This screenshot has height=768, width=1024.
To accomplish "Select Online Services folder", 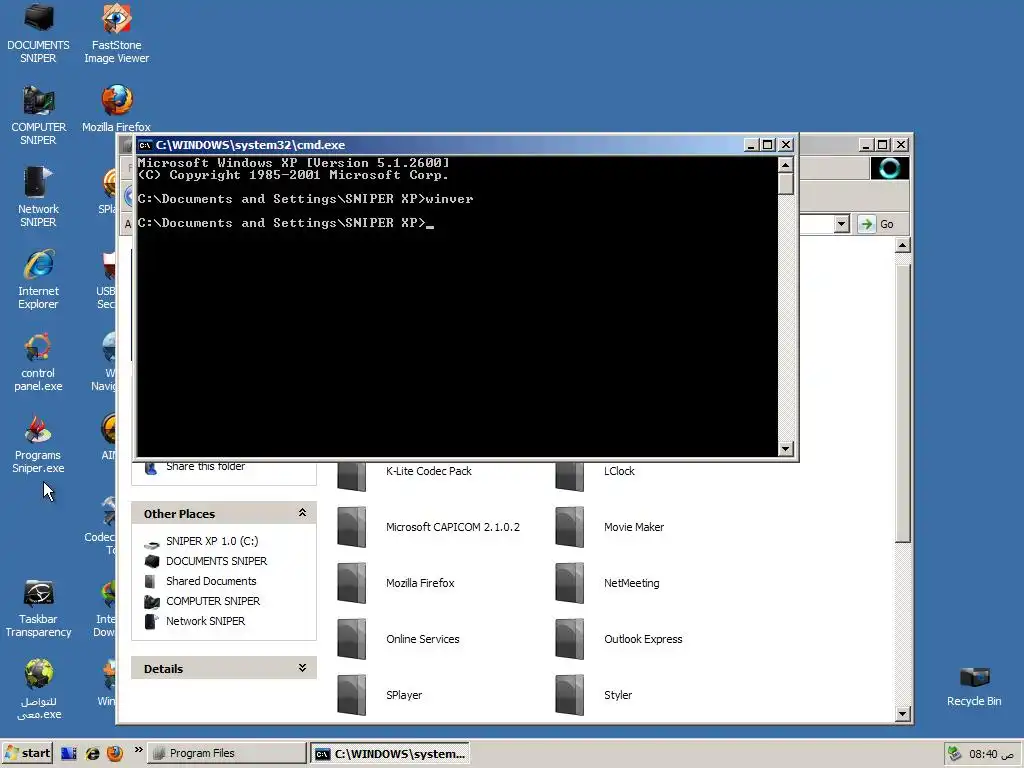I will (x=398, y=639).
